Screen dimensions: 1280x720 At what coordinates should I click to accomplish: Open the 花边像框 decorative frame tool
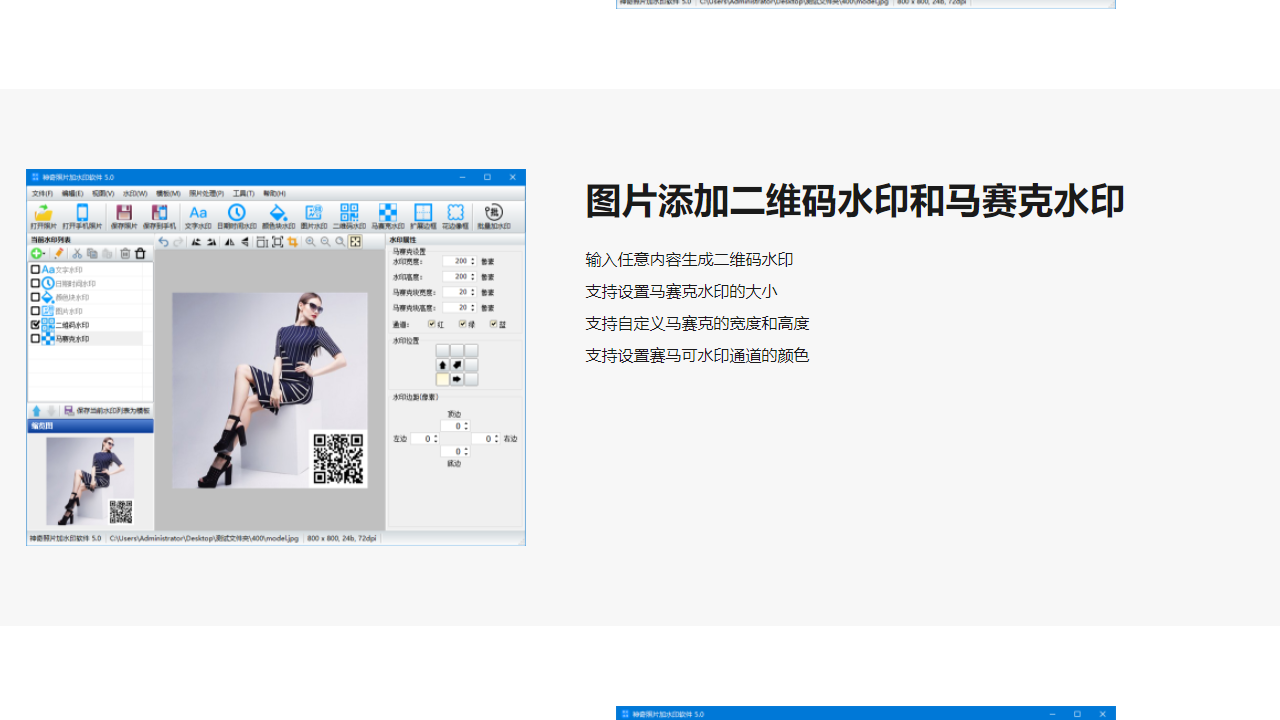coord(454,214)
